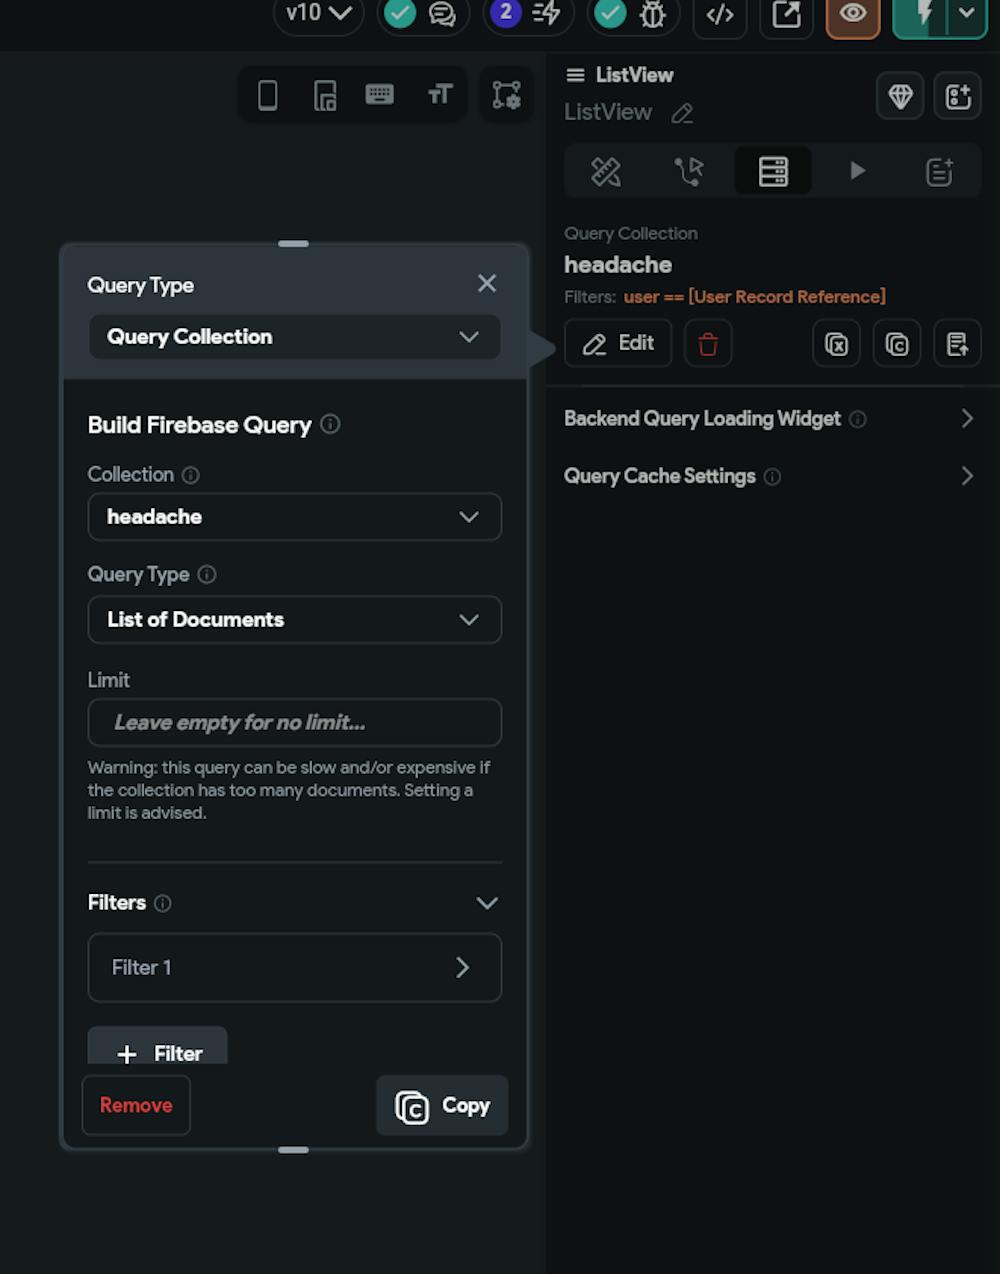
Task: Click the Copy button in popup
Action: 442,1106
